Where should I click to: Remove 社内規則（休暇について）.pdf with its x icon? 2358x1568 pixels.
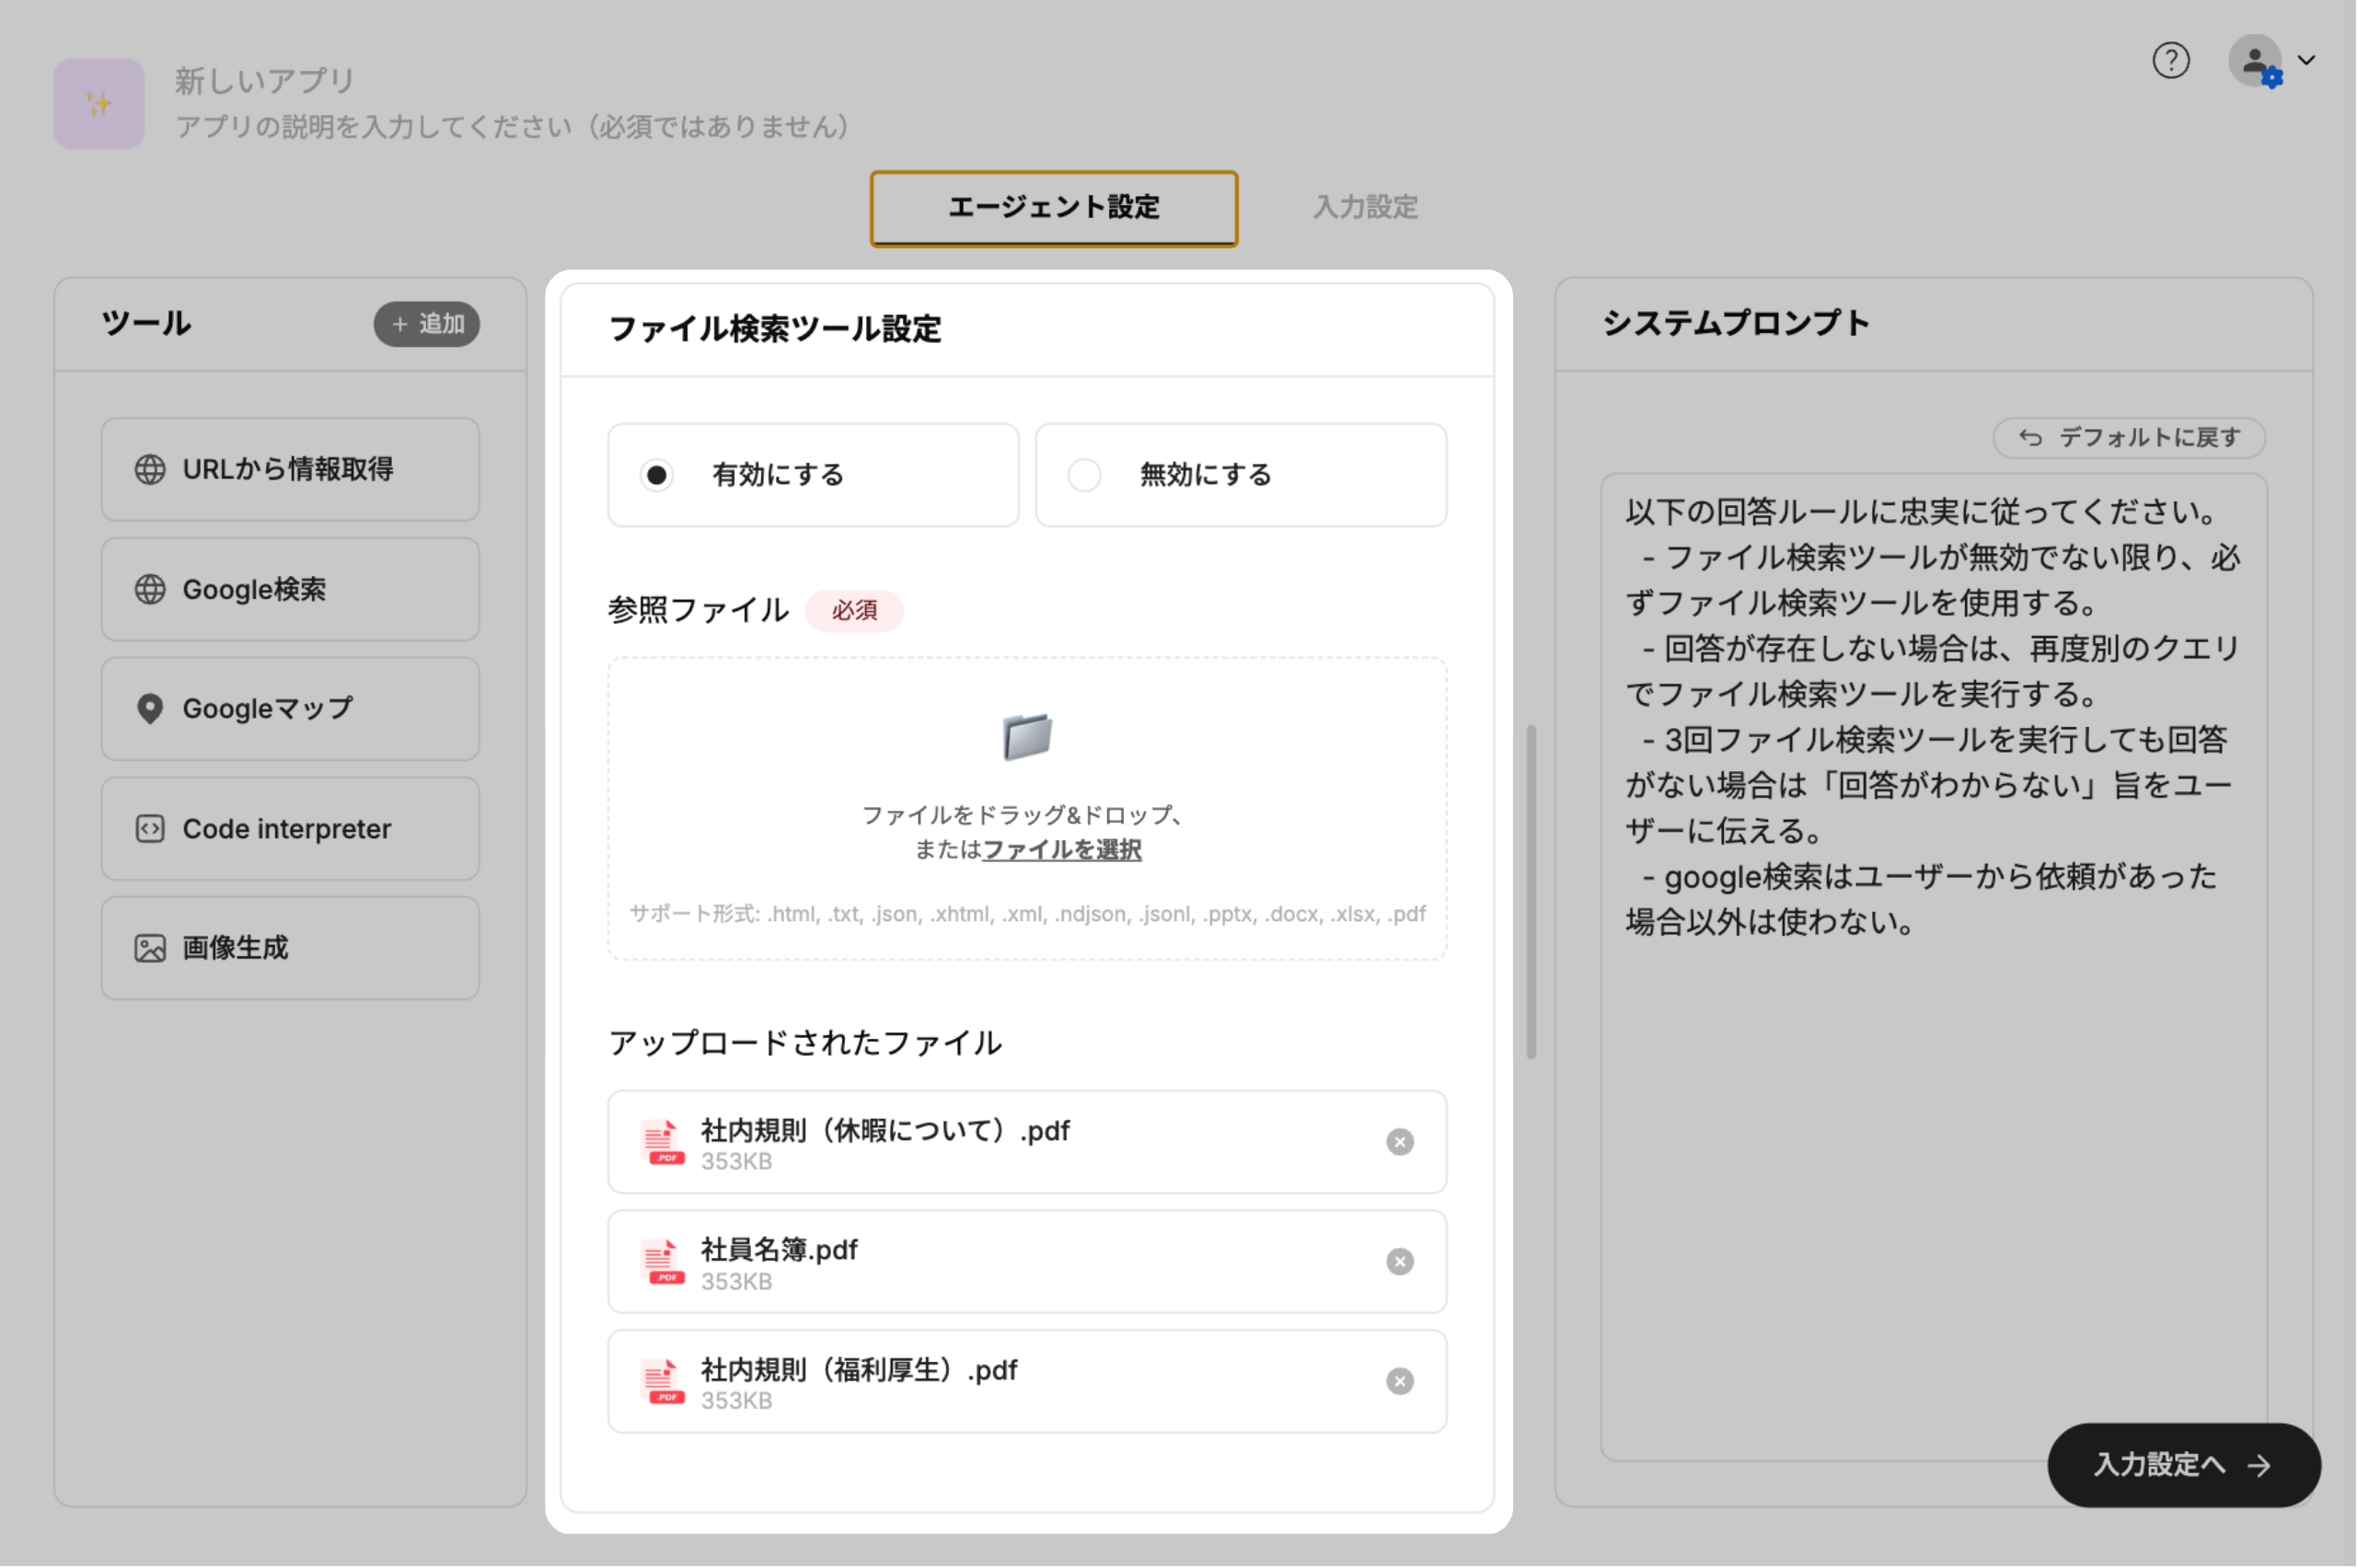point(1399,1142)
